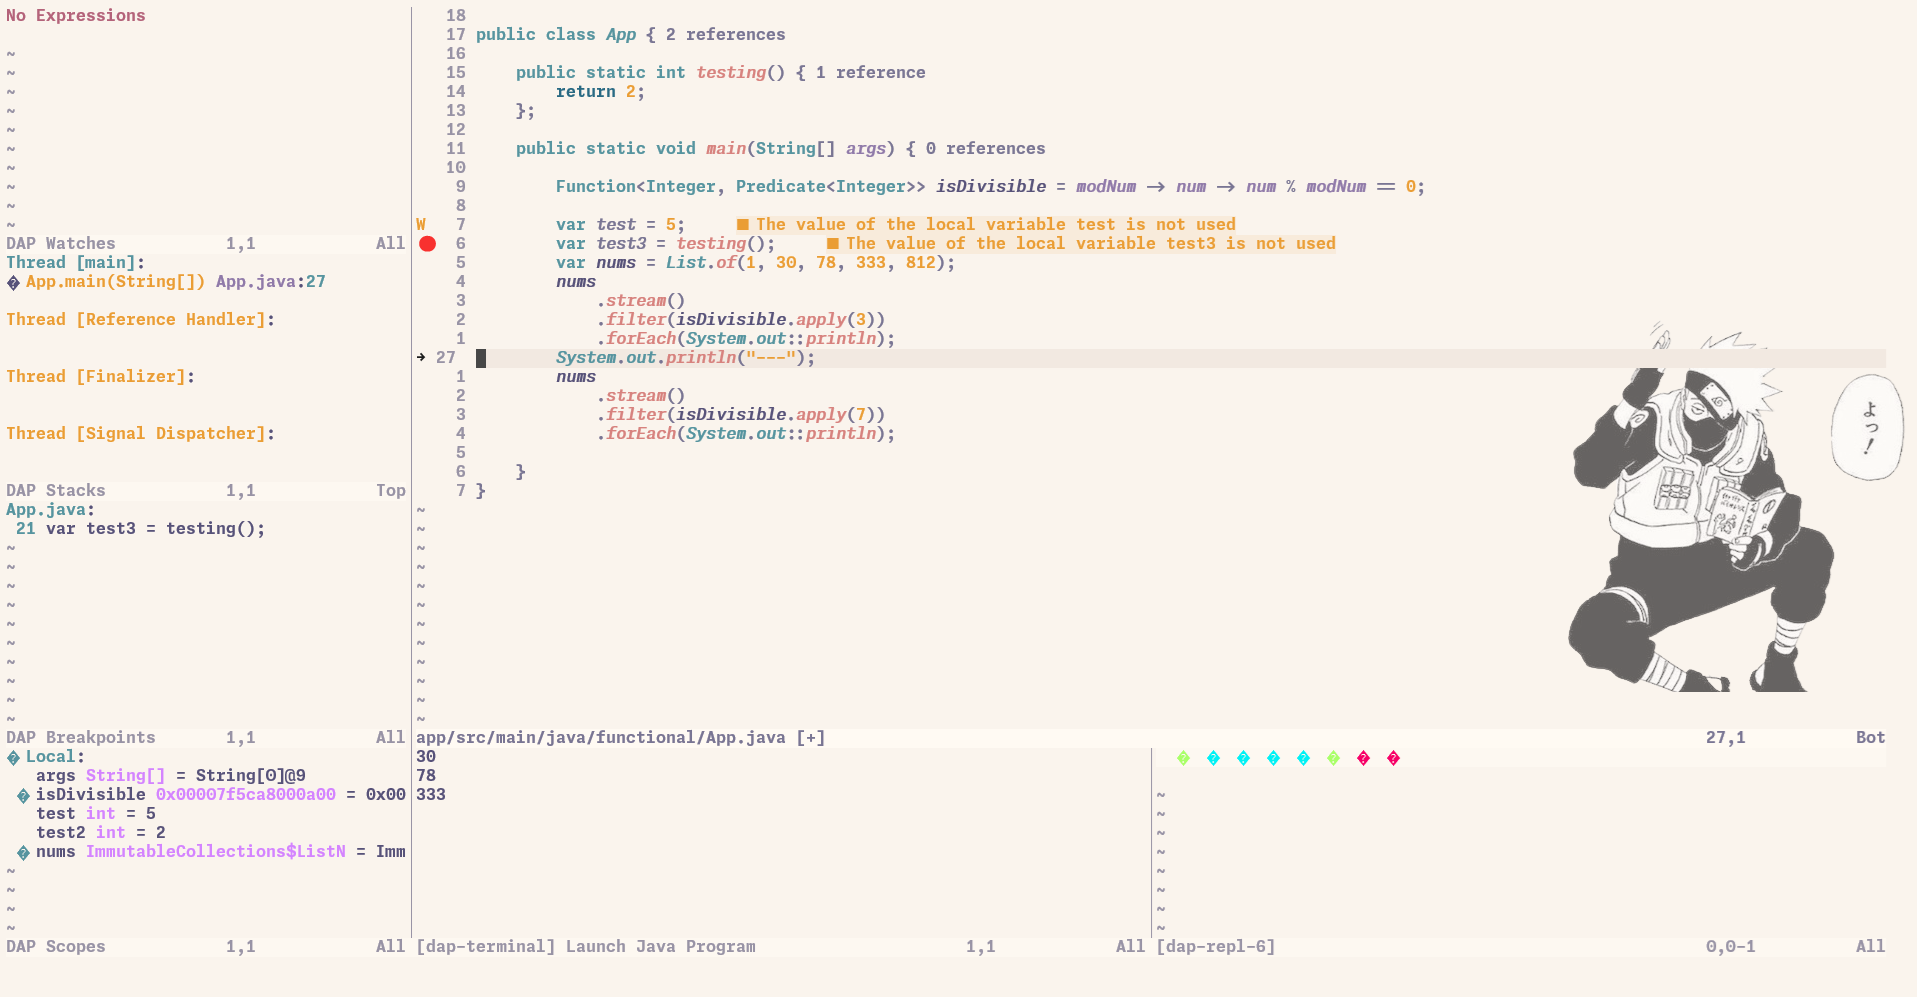This screenshot has width=1917, height=997.
Task: Select the Thread [main] entry
Action: [x=76, y=262]
